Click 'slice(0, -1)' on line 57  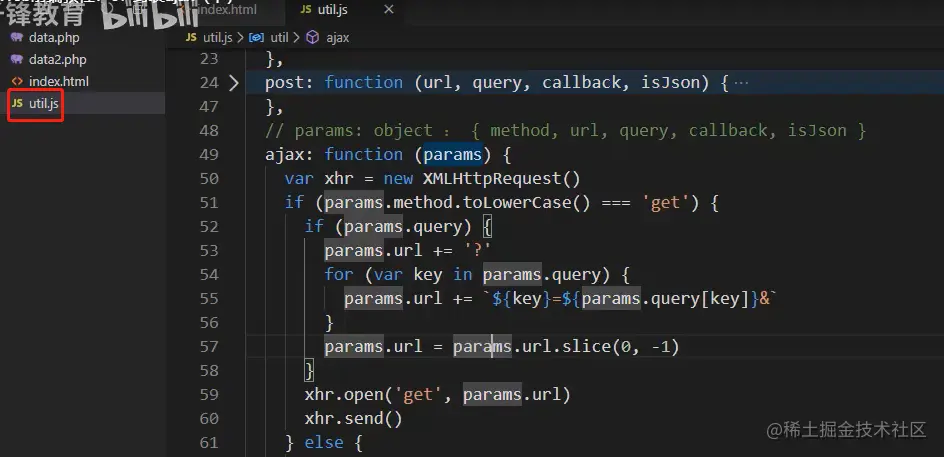(x=621, y=347)
